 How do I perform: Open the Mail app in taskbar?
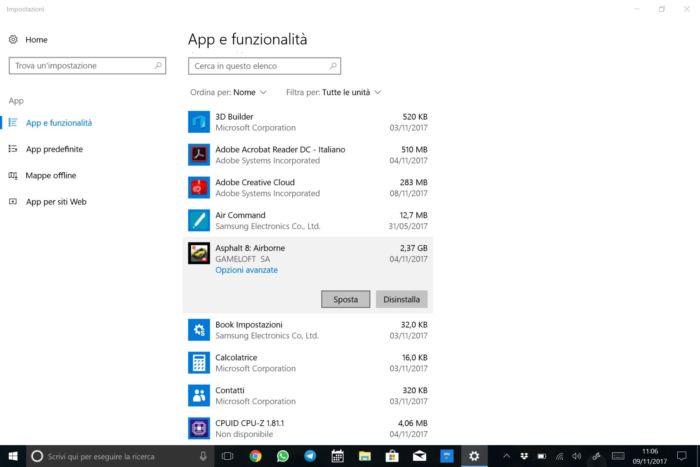419,456
